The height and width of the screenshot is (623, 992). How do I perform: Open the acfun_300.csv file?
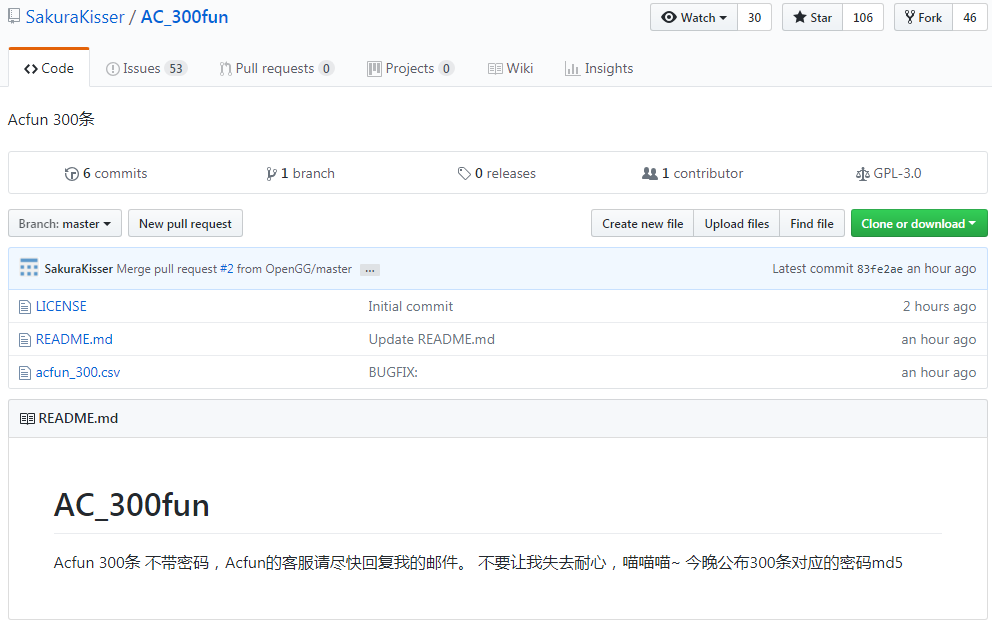click(78, 373)
